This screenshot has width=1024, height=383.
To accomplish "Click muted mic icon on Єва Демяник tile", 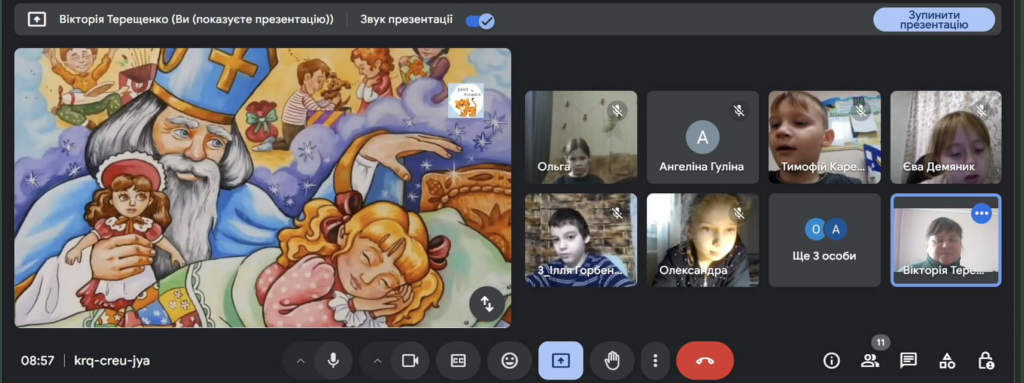I will click(982, 110).
